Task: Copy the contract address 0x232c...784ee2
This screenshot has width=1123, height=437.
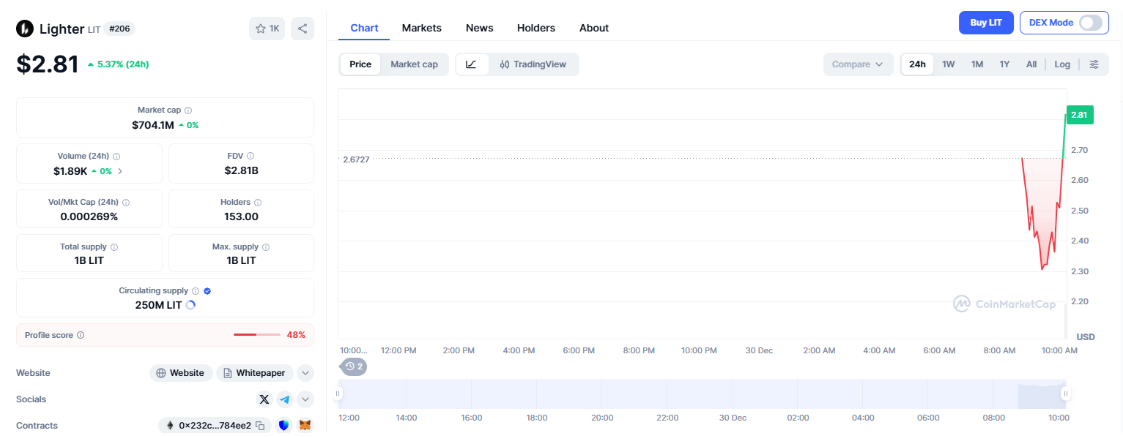Action: [259, 425]
